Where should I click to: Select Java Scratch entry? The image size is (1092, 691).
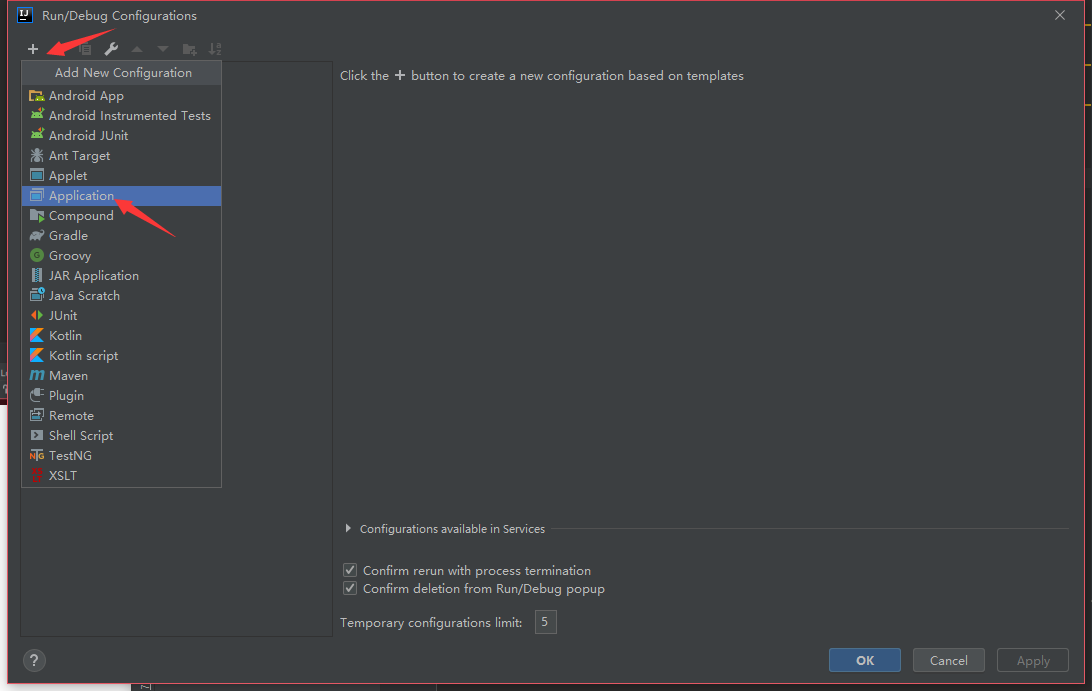pyautogui.click(x=122, y=296)
